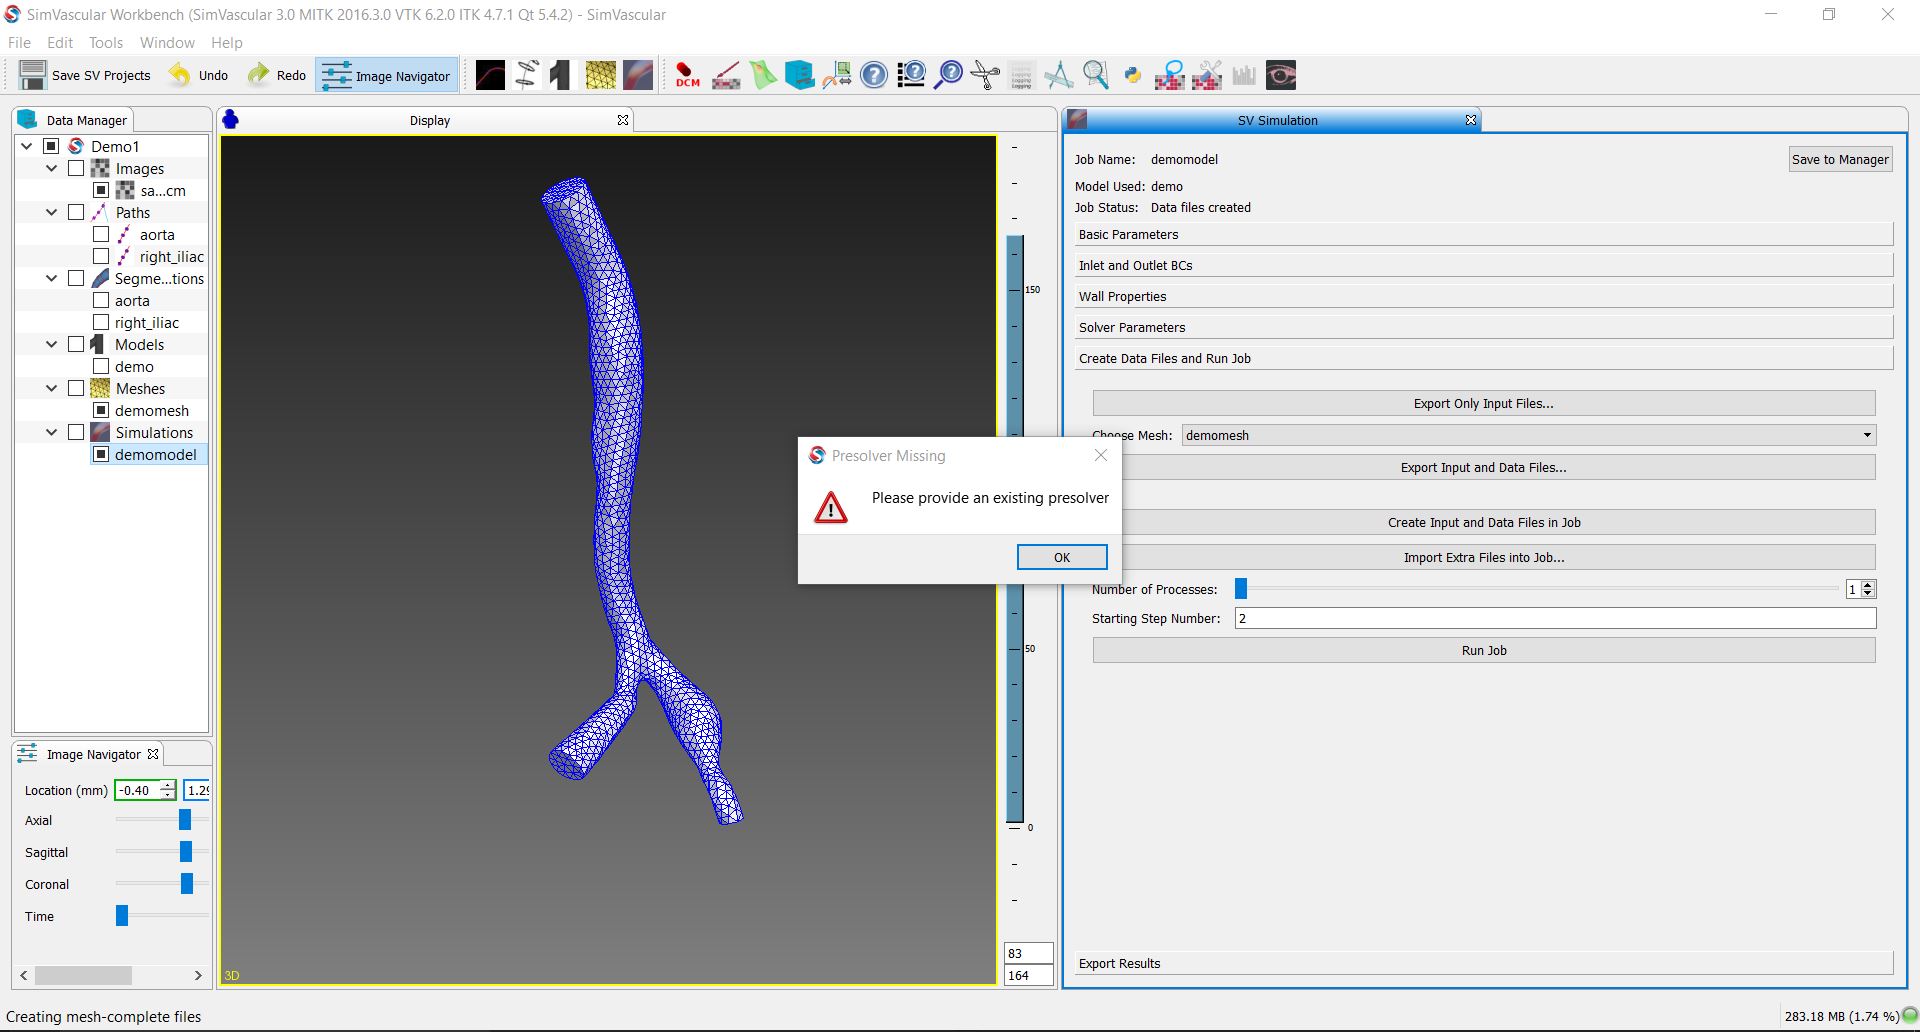Open the Window menu
The height and width of the screenshot is (1032, 1920).
(167, 43)
